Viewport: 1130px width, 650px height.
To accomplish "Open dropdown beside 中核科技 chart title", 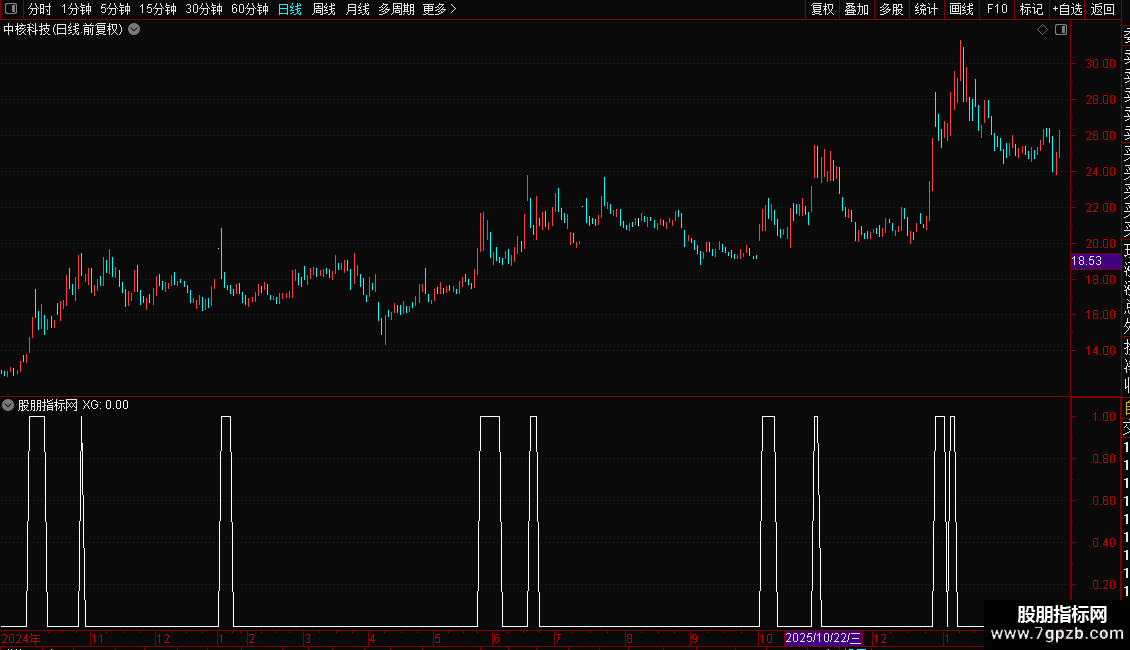I will (134, 30).
